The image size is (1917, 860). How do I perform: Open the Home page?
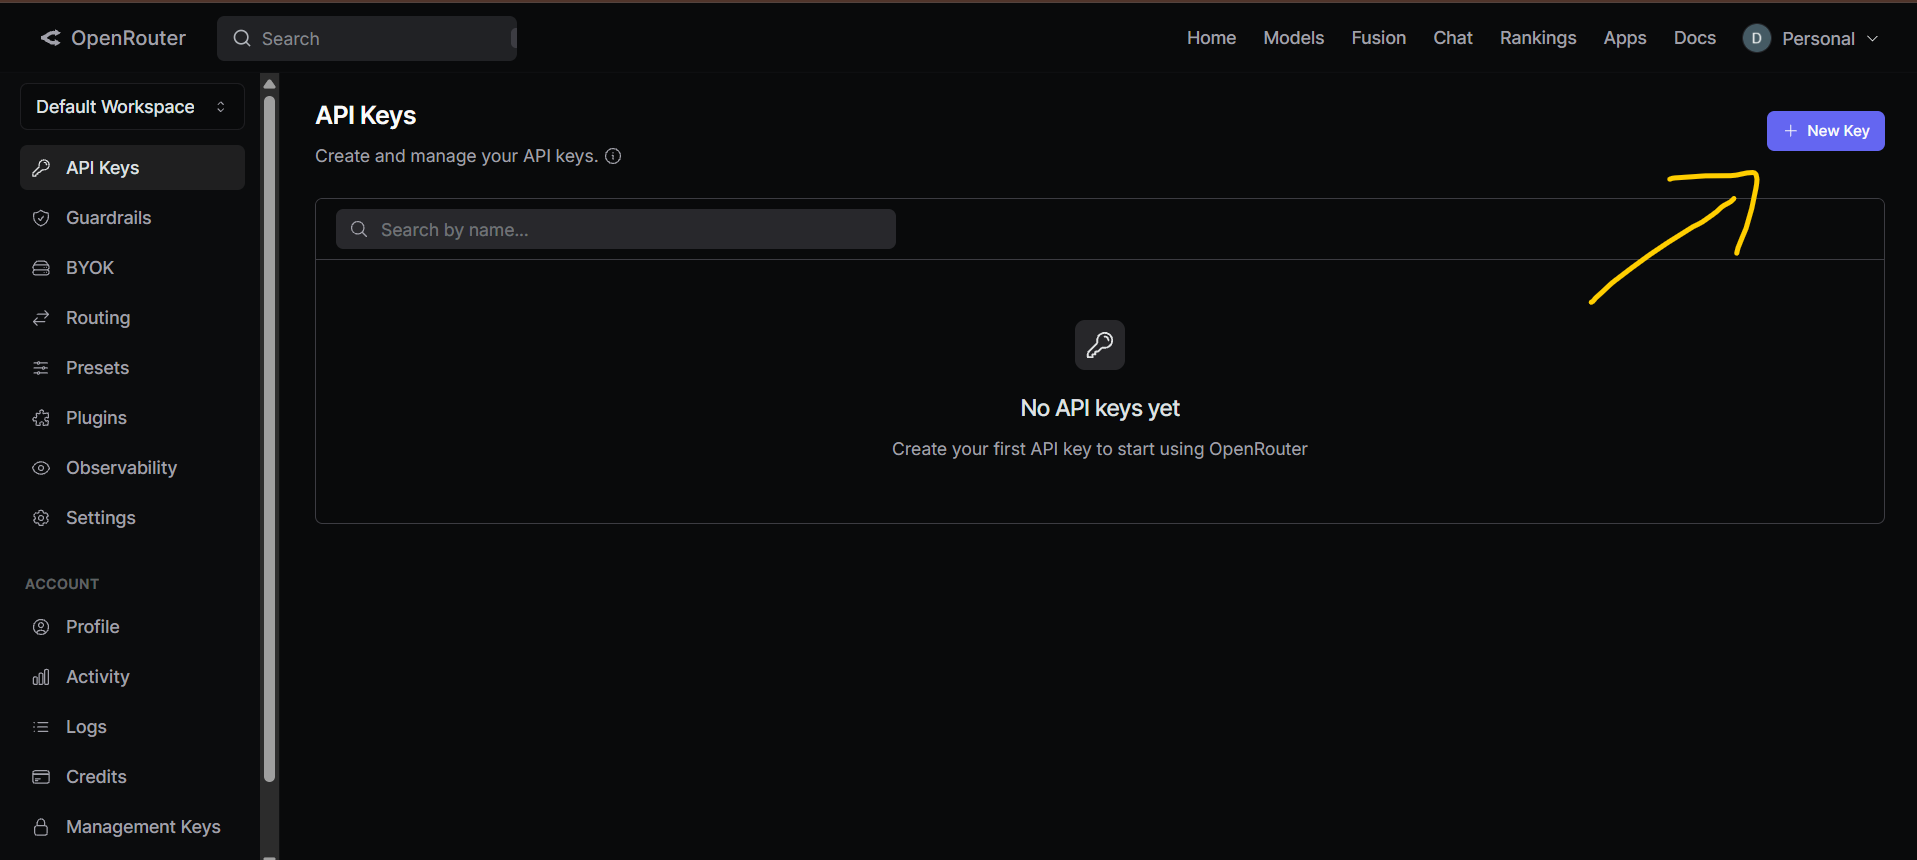pyautogui.click(x=1211, y=38)
